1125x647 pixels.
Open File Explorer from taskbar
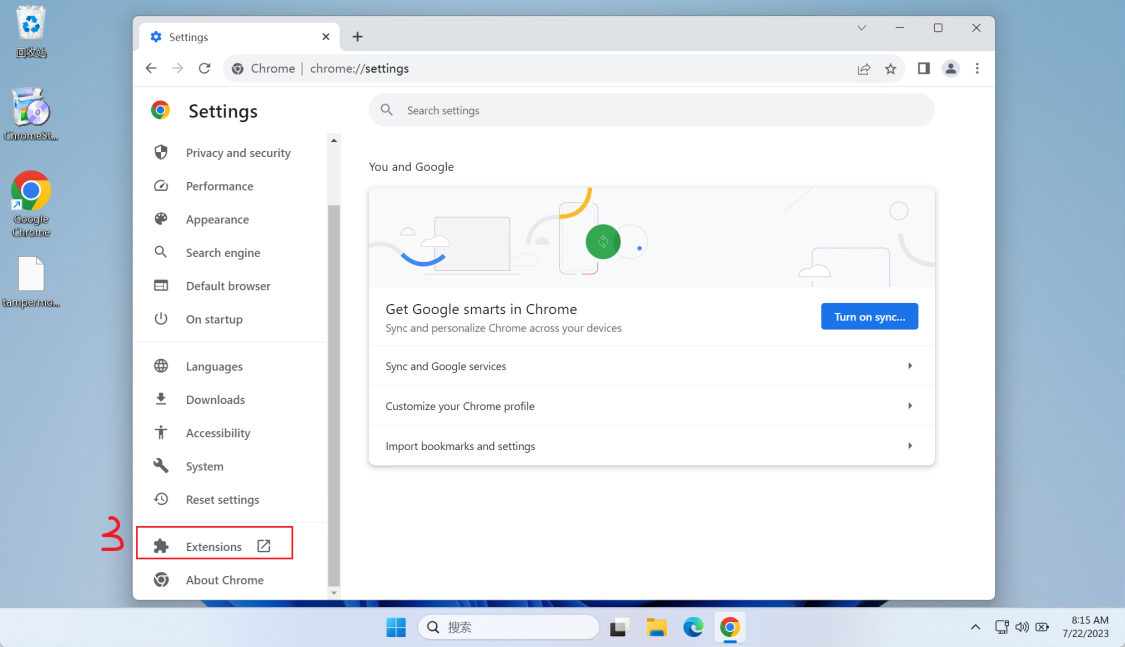tap(656, 628)
